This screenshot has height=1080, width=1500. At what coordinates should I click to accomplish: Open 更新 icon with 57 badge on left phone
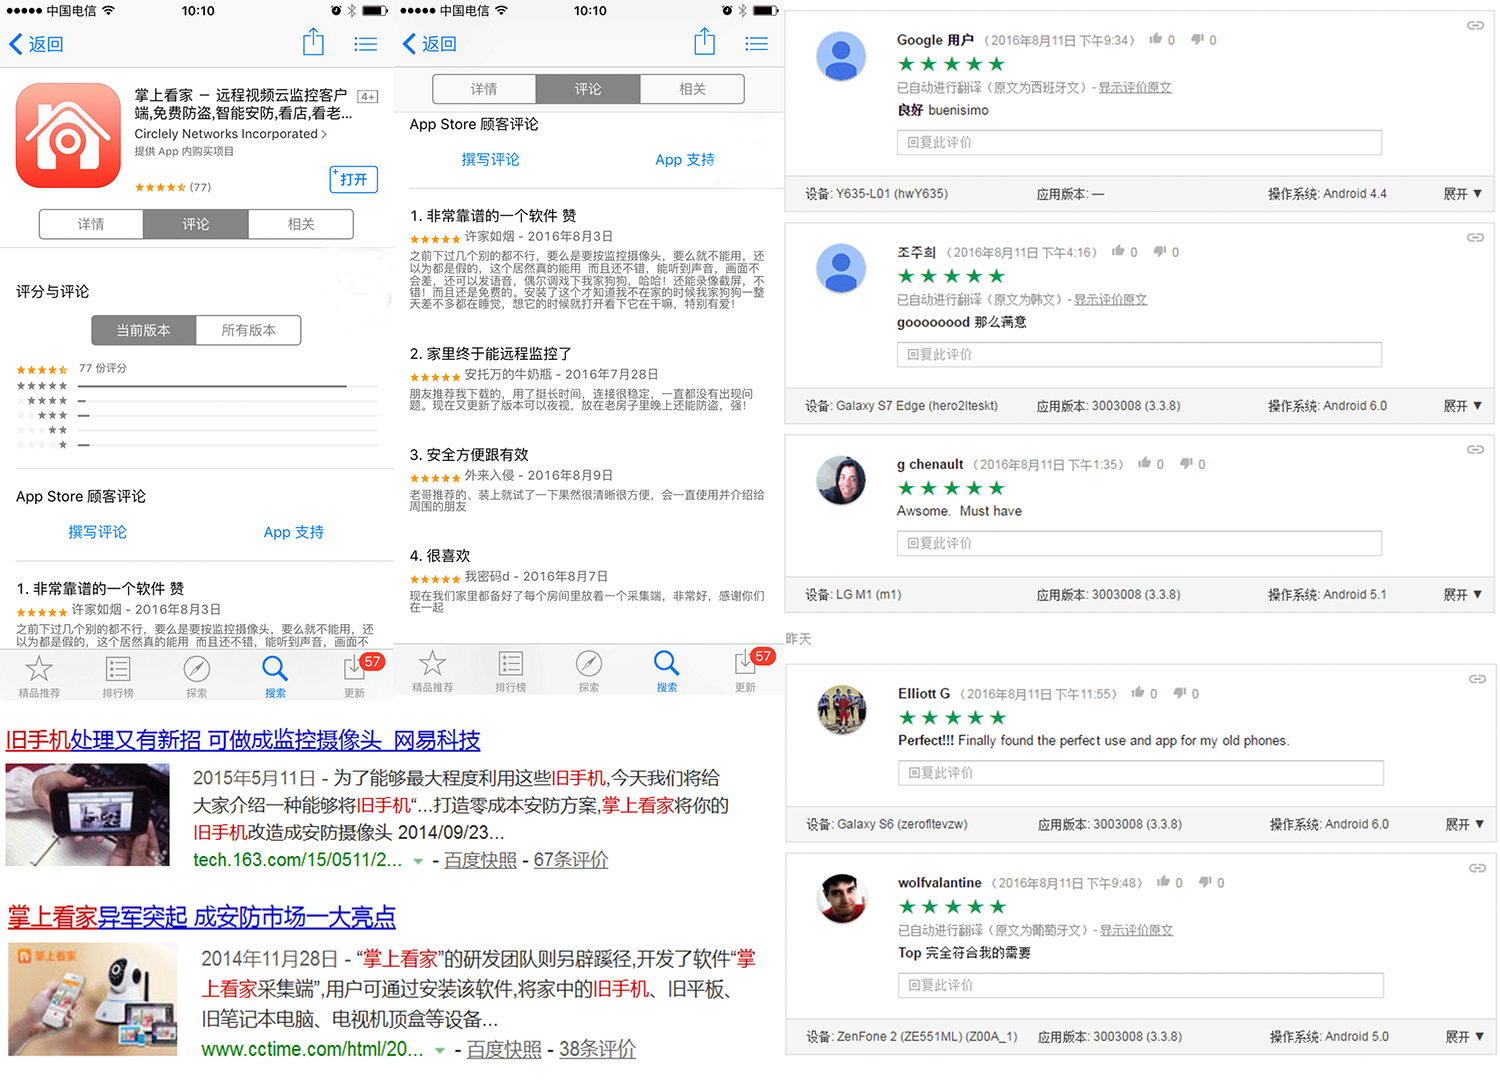(x=355, y=668)
